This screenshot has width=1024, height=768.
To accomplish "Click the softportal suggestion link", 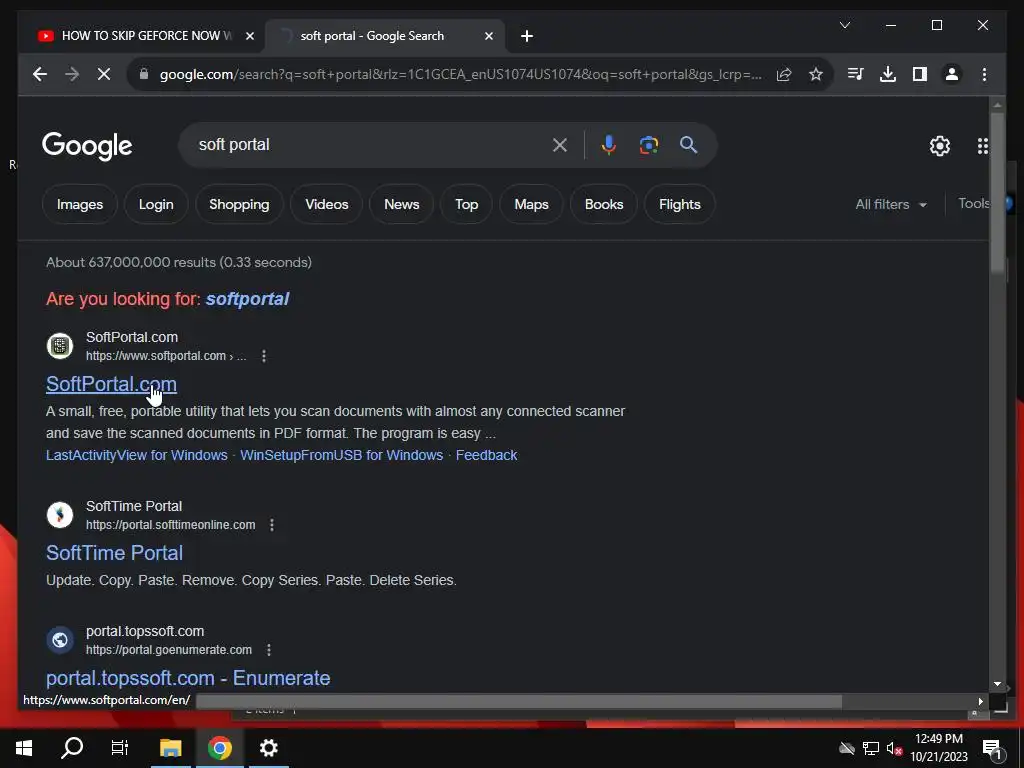I will click(x=248, y=299).
